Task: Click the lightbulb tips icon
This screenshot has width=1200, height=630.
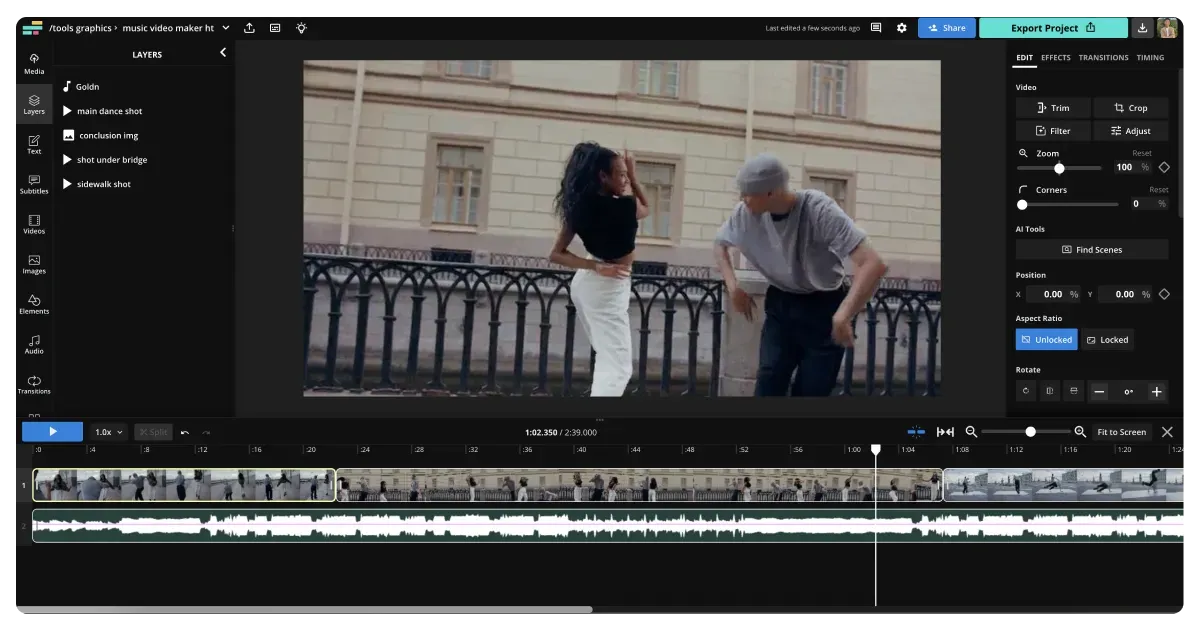Action: 301,28
